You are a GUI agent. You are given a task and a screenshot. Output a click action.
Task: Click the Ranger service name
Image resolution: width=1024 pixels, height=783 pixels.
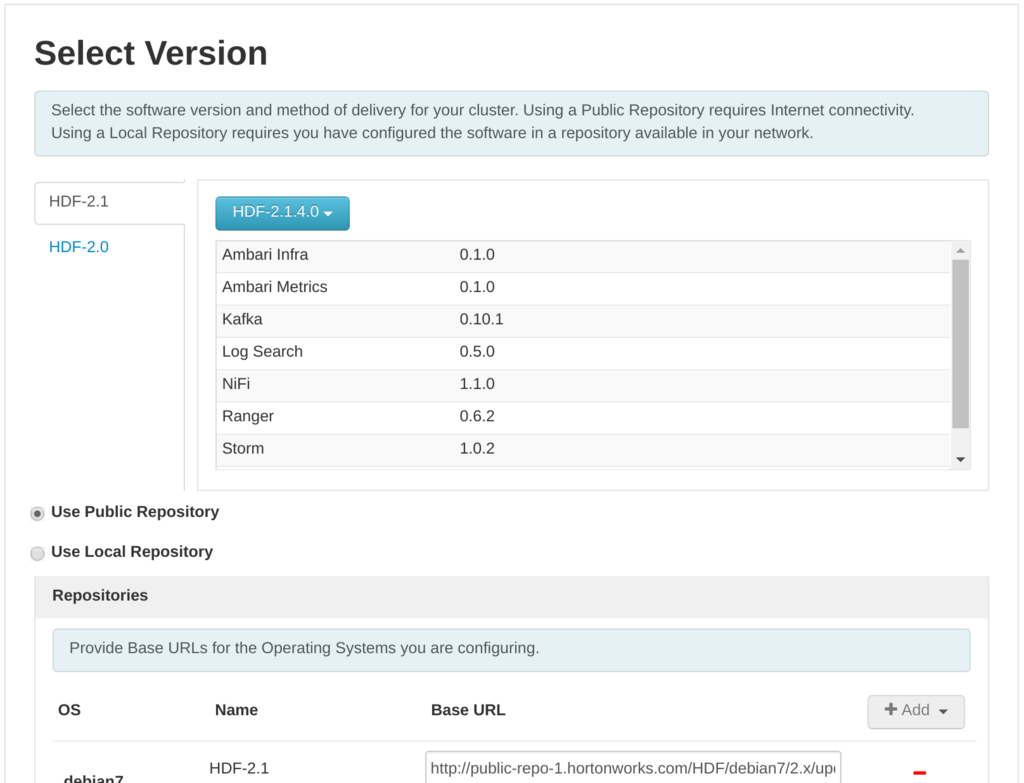click(x=248, y=417)
